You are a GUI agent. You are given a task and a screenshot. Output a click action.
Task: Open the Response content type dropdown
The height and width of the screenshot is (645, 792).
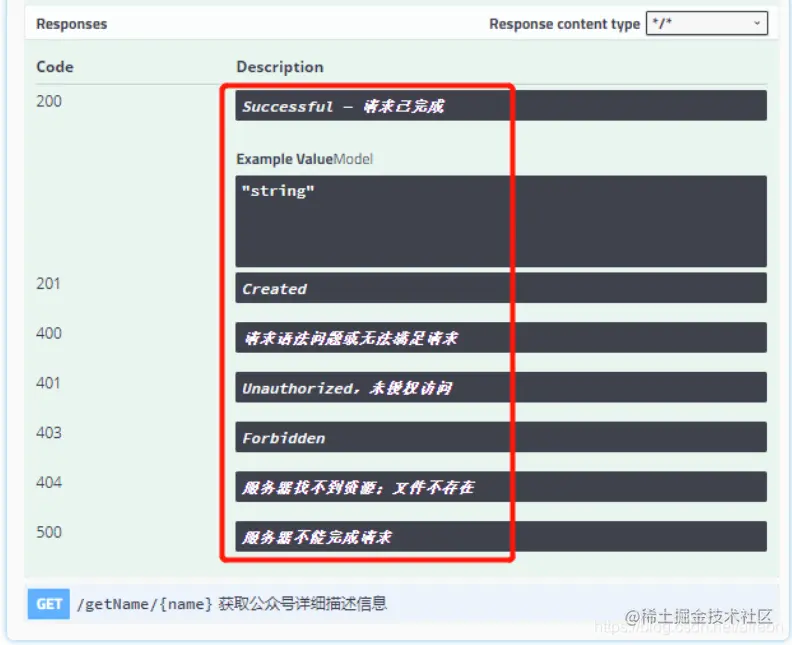pos(707,23)
